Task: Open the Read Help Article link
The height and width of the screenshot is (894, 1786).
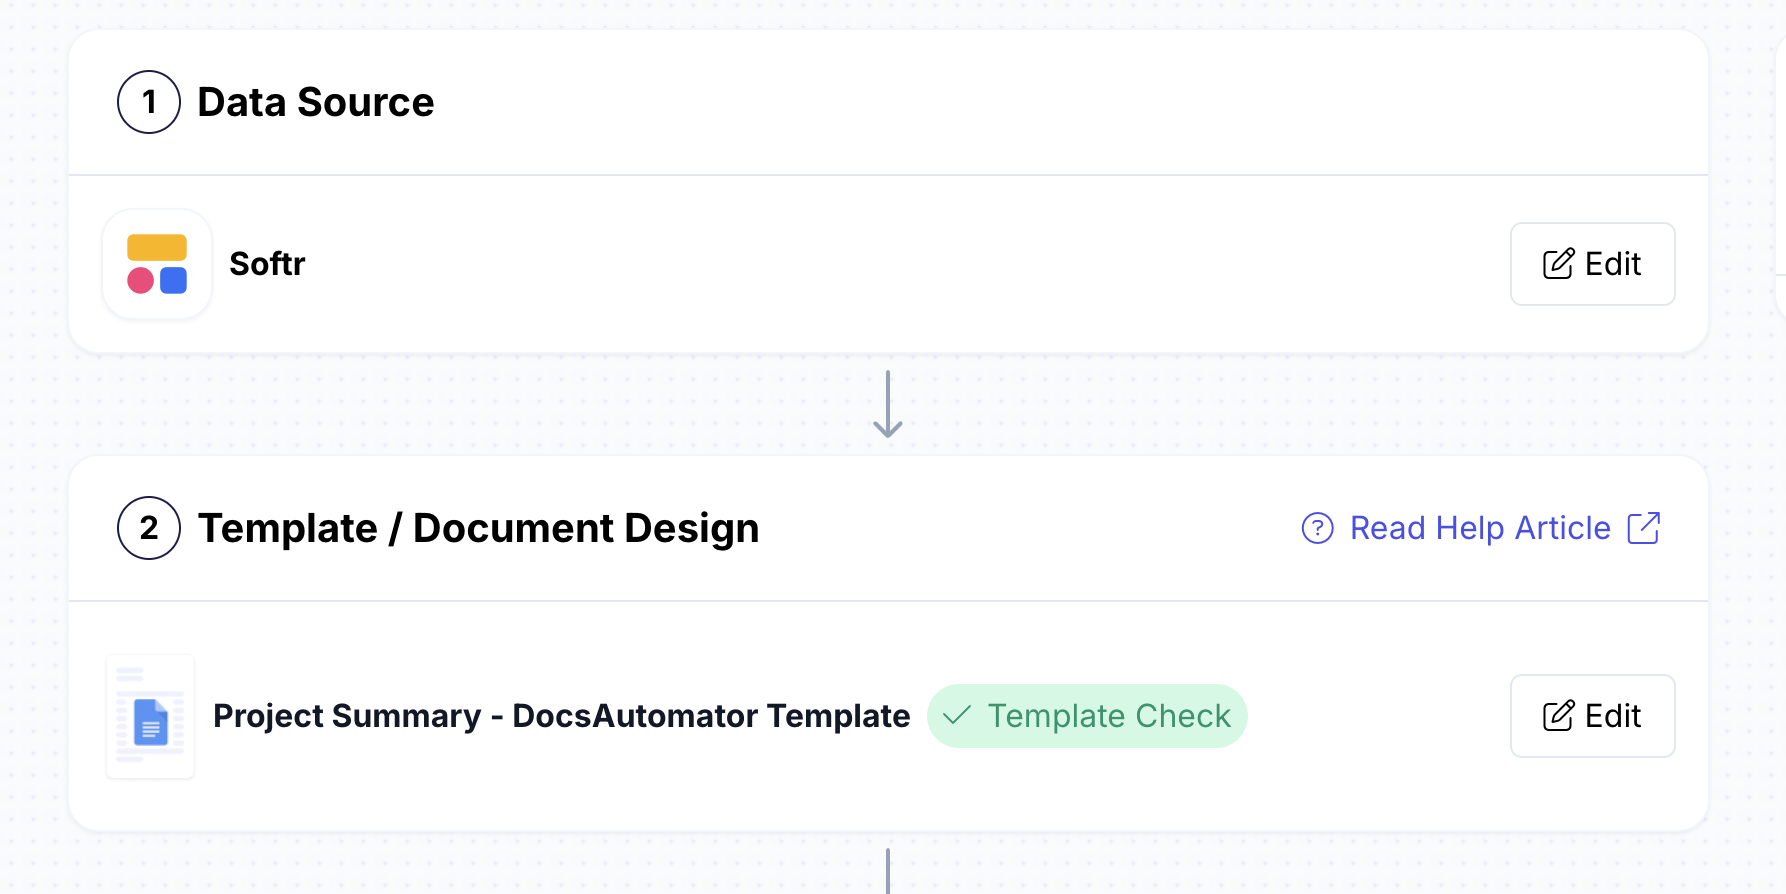Action: (x=1480, y=528)
